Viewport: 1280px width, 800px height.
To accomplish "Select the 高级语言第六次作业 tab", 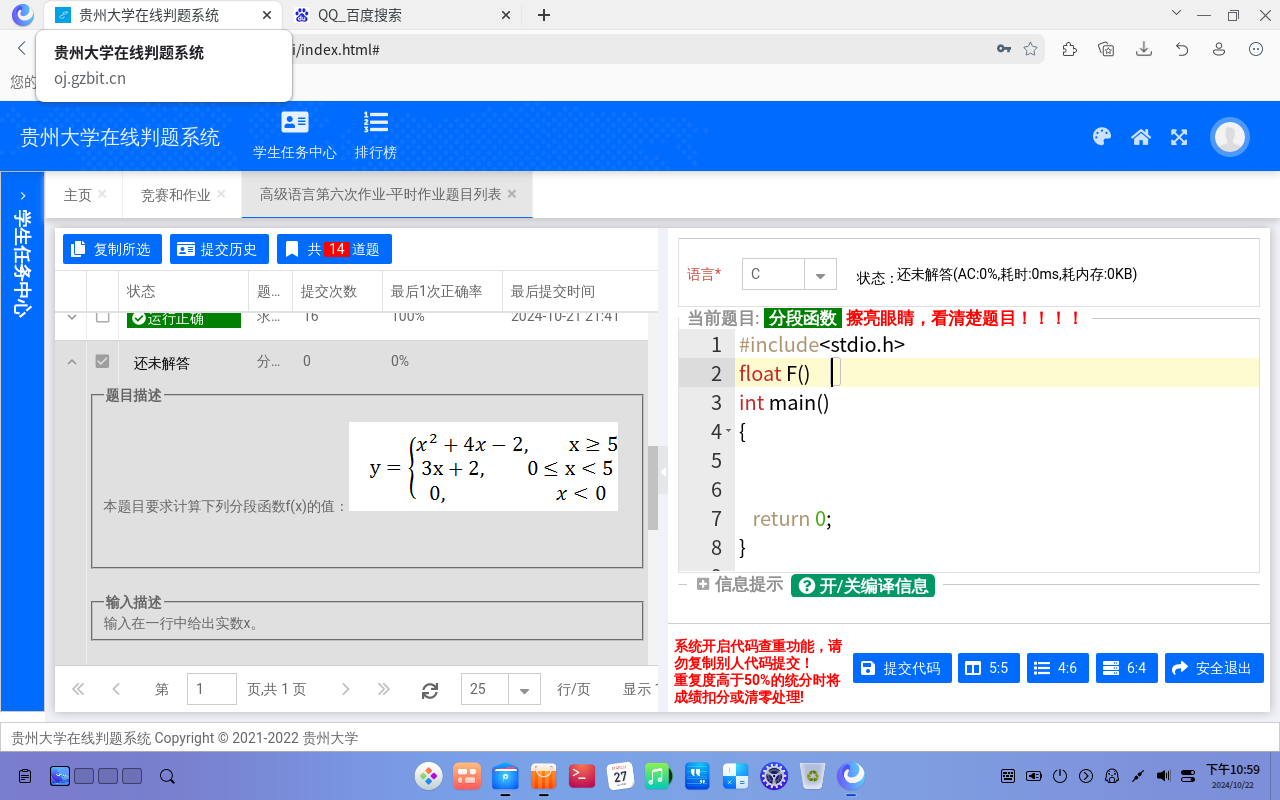I will [388, 194].
